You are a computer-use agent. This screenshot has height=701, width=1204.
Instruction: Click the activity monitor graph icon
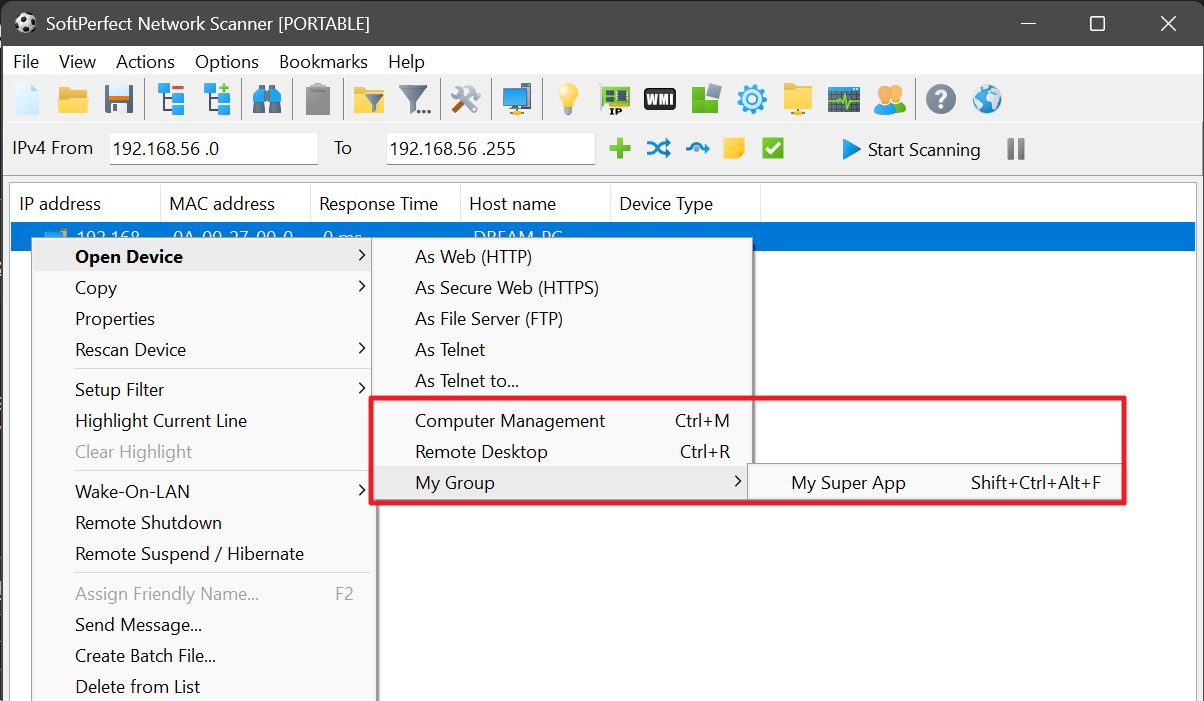click(844, 98)
